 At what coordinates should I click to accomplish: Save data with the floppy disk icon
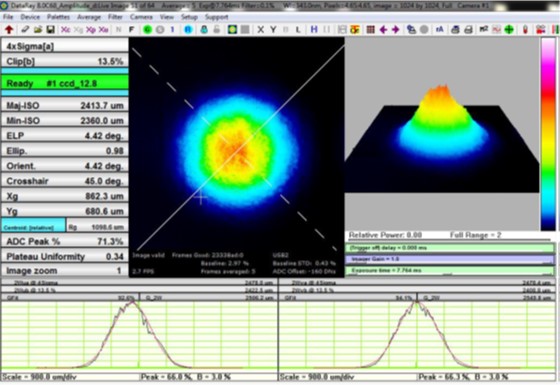point(50,30)
